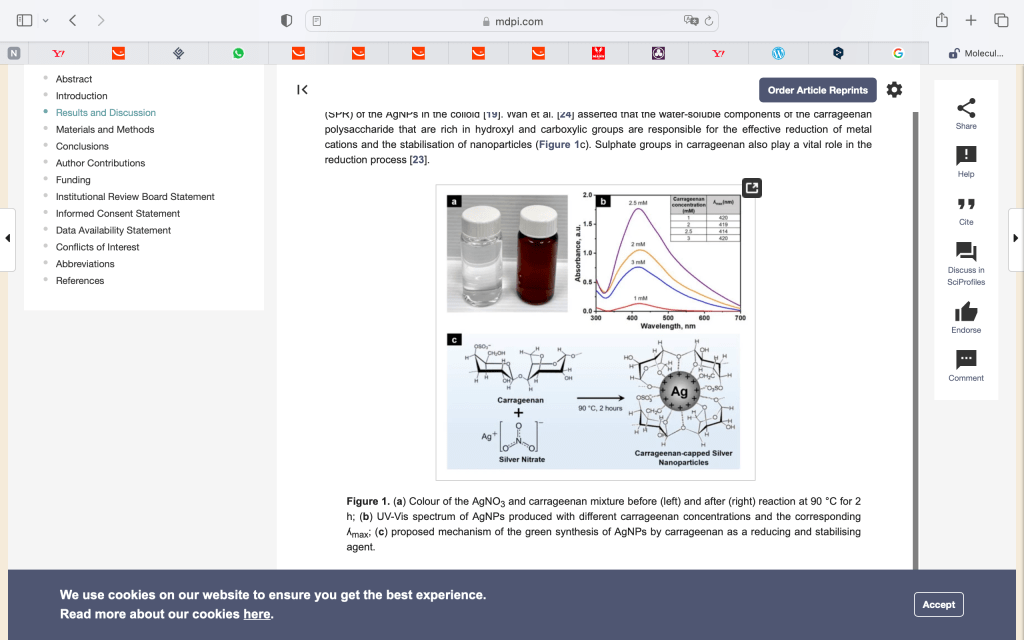Viewport: 1024px width, 640px height.
Task: Open the cookies 'here' link
Action: coord(257,614)
